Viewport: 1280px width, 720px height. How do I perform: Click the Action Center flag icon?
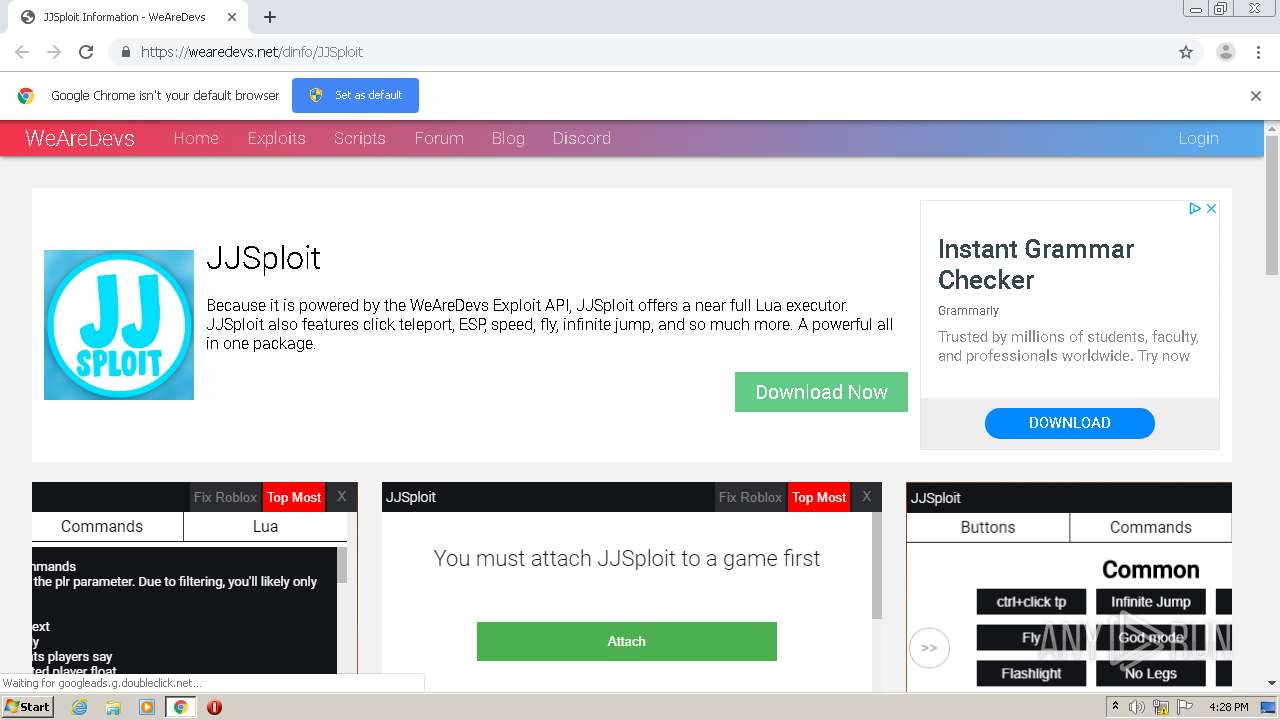coord(1185,707)
